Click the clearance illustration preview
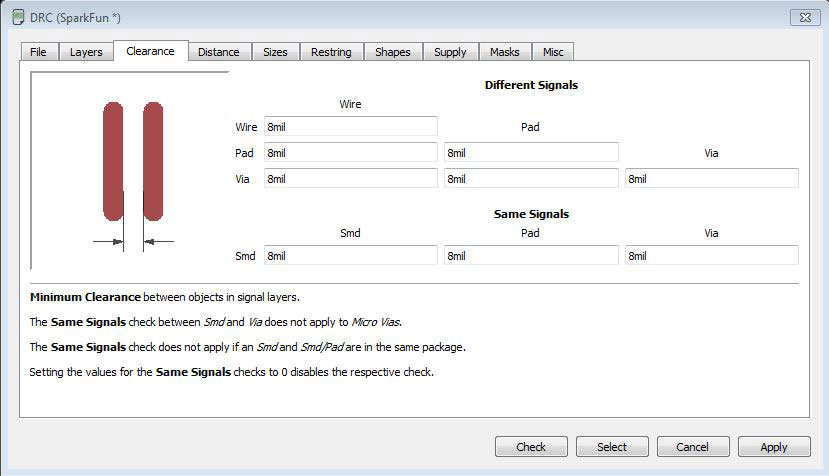Screen dimensions: 829x476 [x=130, y=170]
